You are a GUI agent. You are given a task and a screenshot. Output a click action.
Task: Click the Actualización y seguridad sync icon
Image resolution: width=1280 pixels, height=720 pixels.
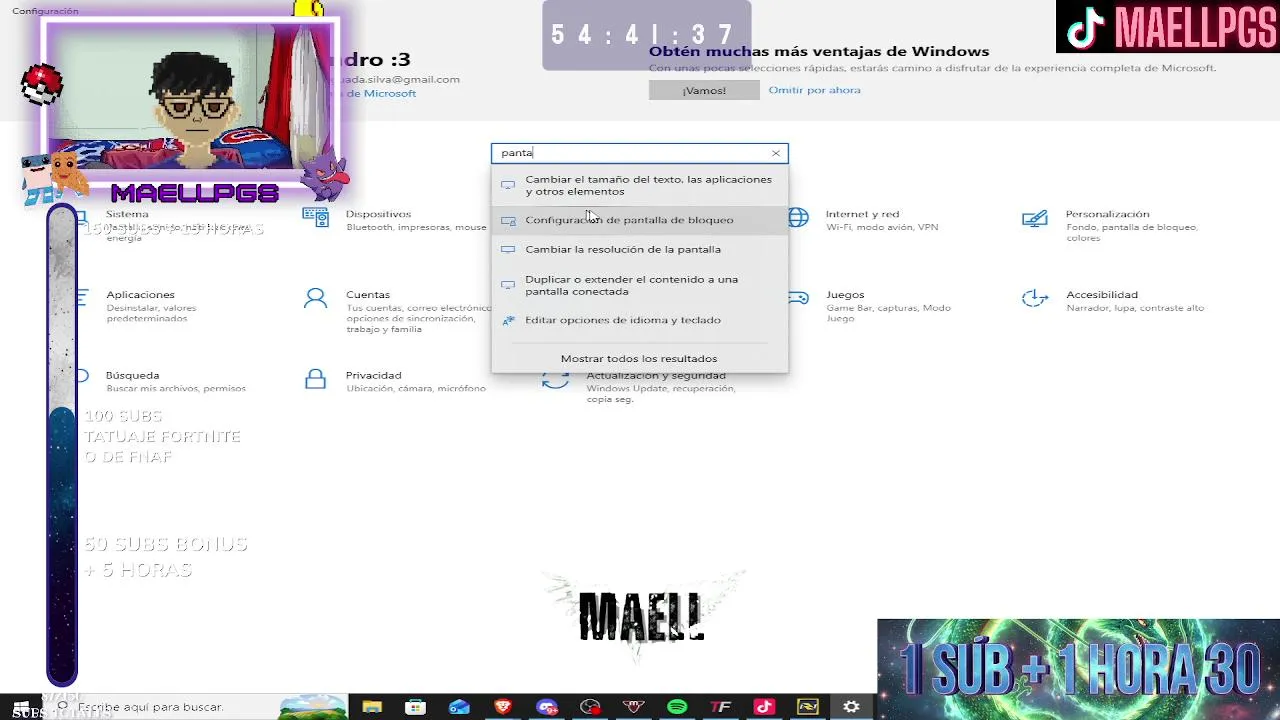tap(555, 380)
